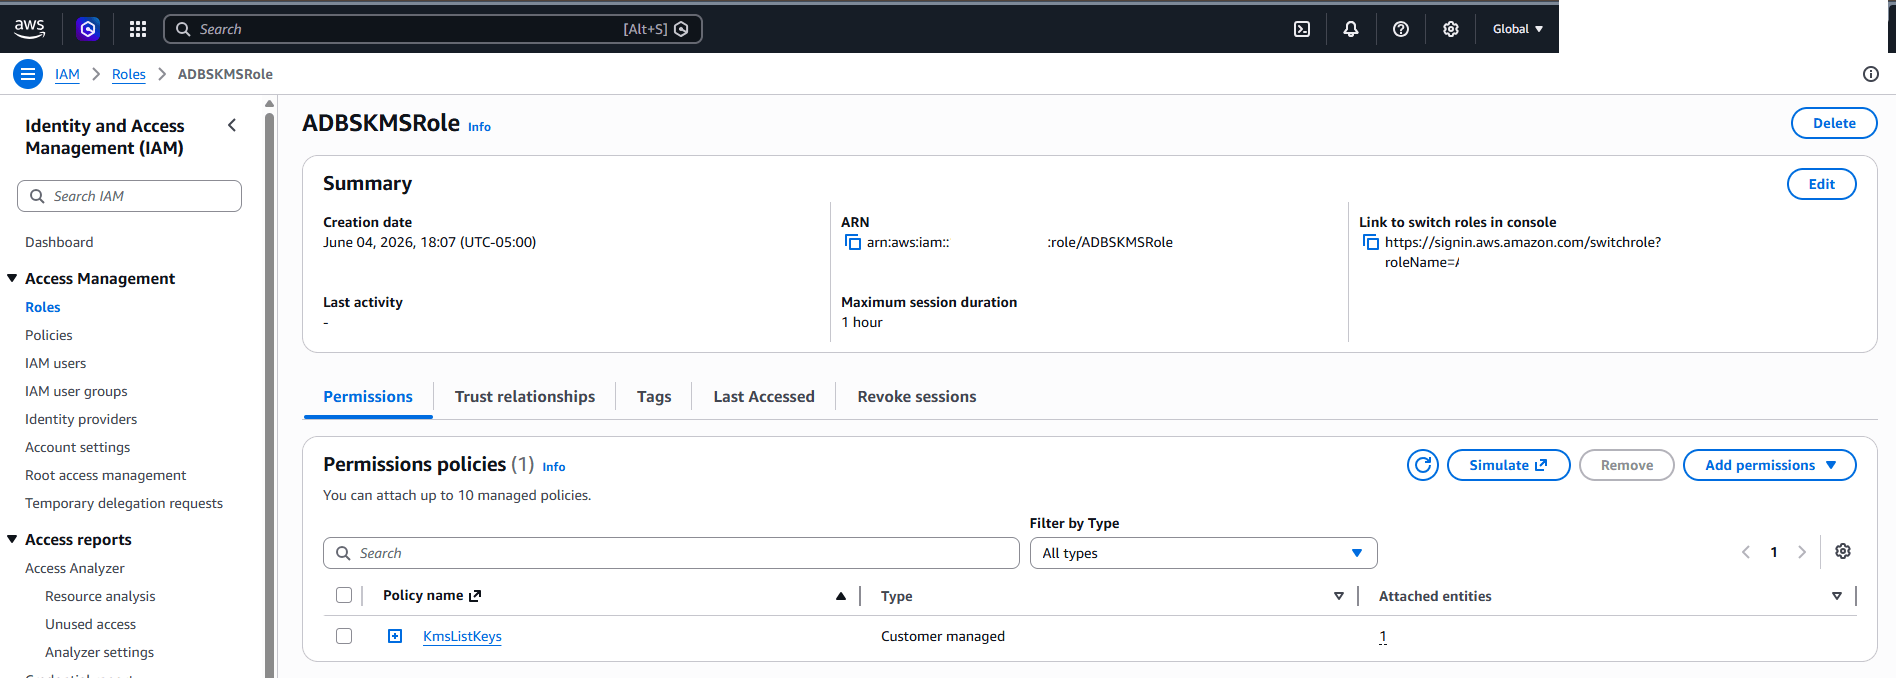This screenshot has width=1896, height=678.
Task: Sort the Attached entities column arrow
Action: [x=1837, y=596]
